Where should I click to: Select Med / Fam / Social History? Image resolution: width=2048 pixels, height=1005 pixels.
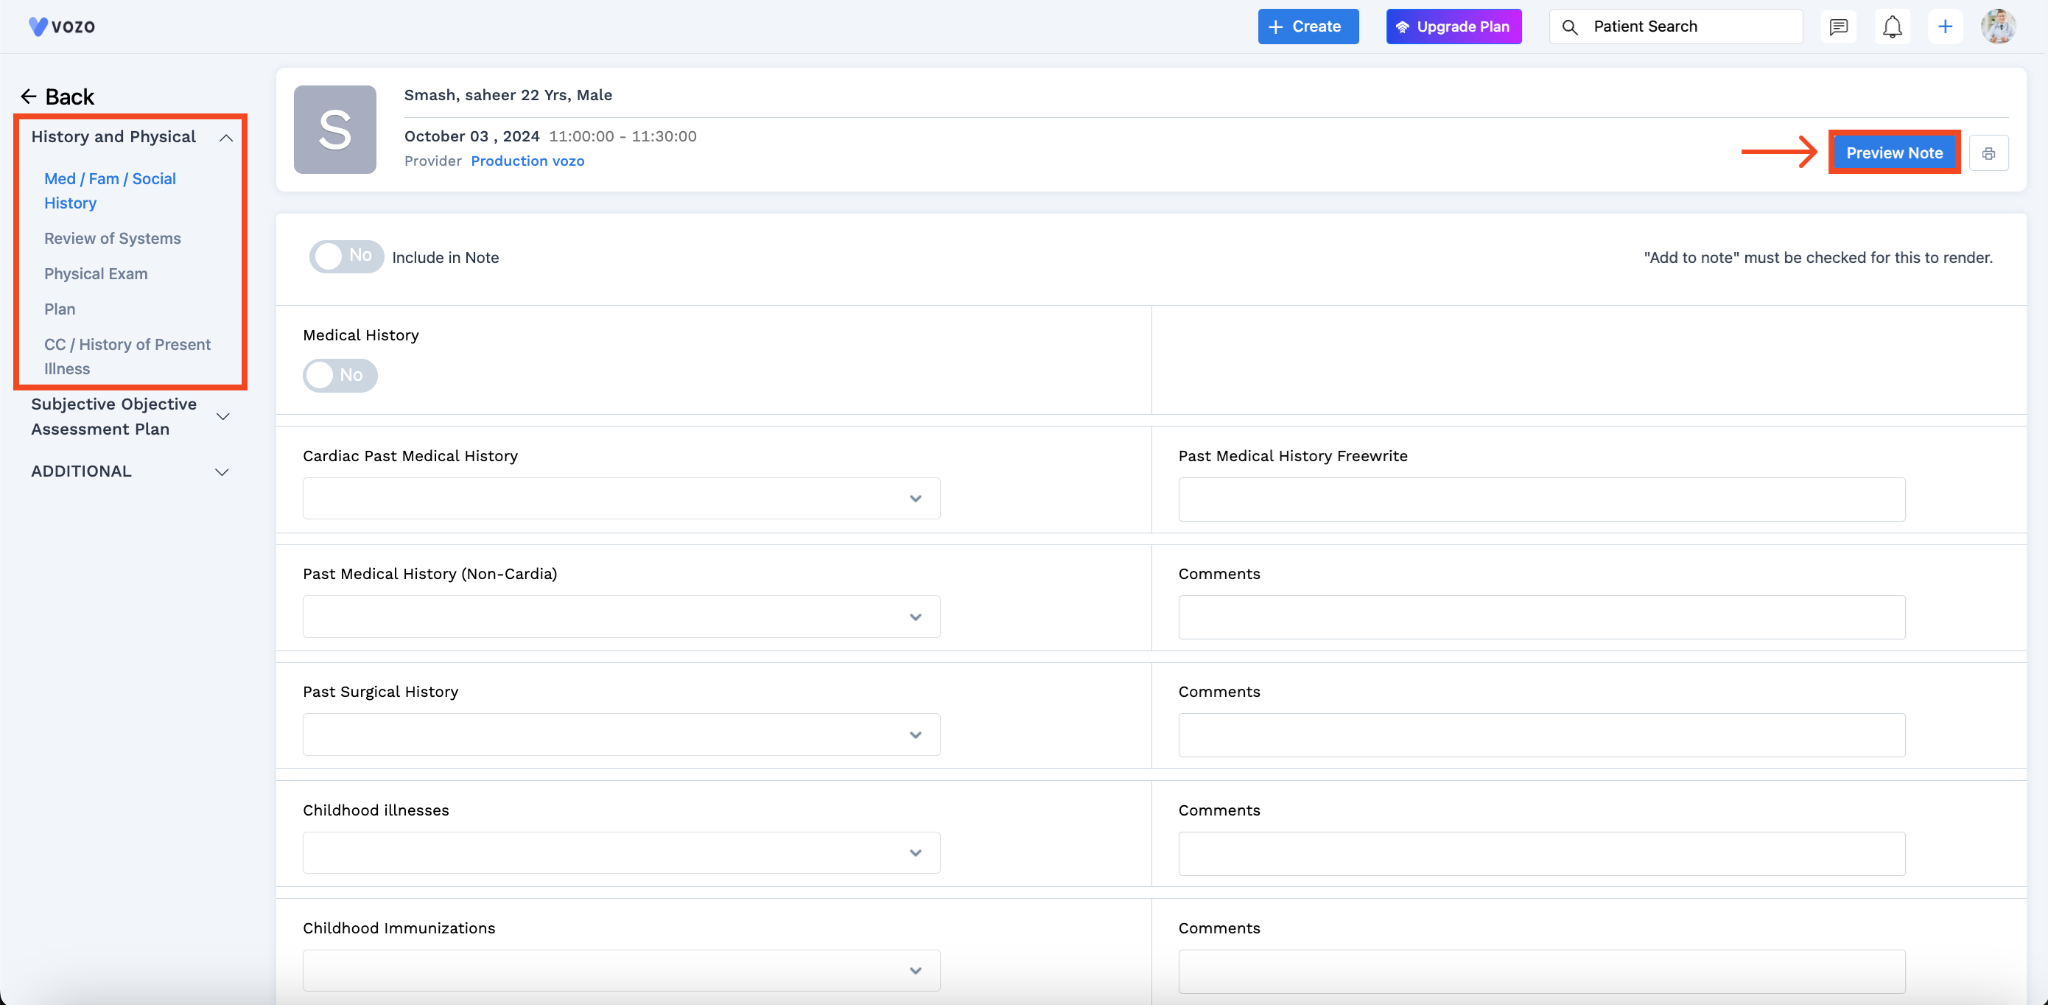[110, 191]
